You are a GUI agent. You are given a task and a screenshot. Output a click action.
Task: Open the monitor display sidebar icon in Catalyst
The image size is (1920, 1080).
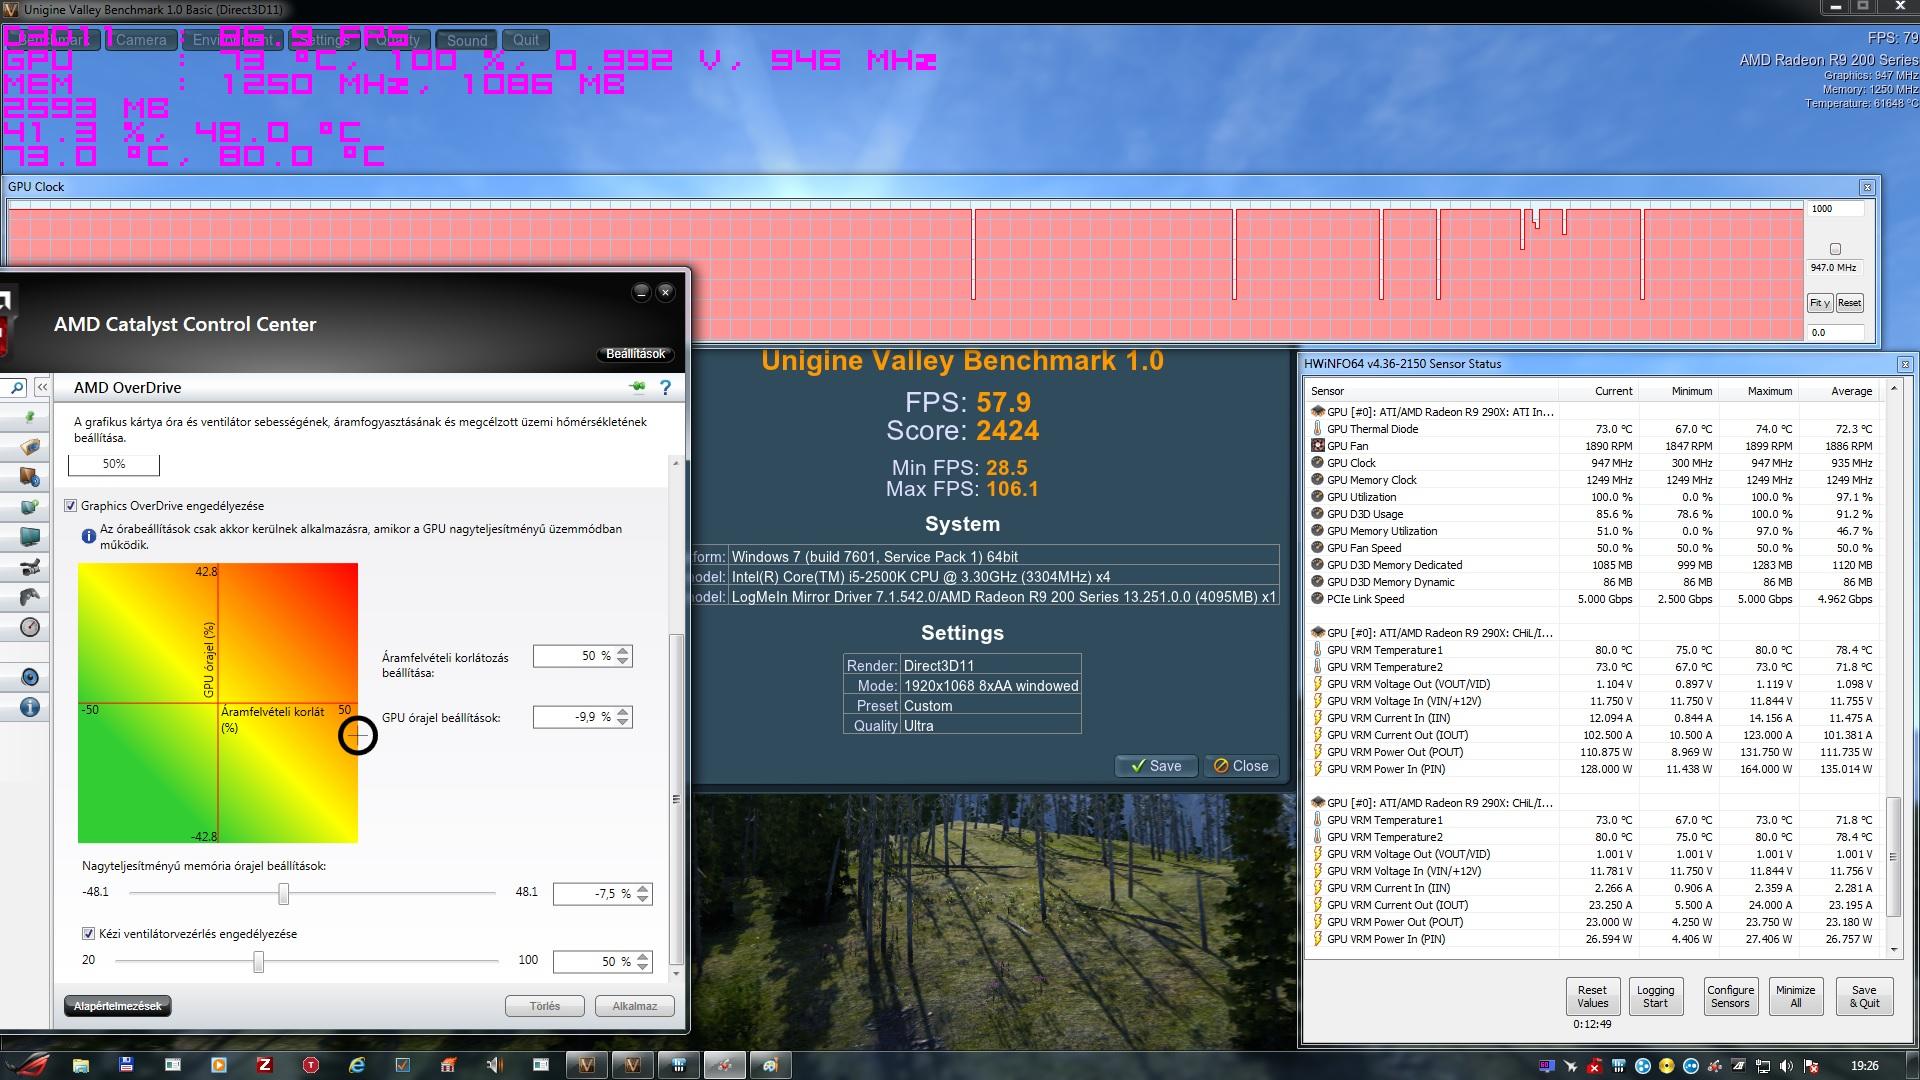[30, 537]
